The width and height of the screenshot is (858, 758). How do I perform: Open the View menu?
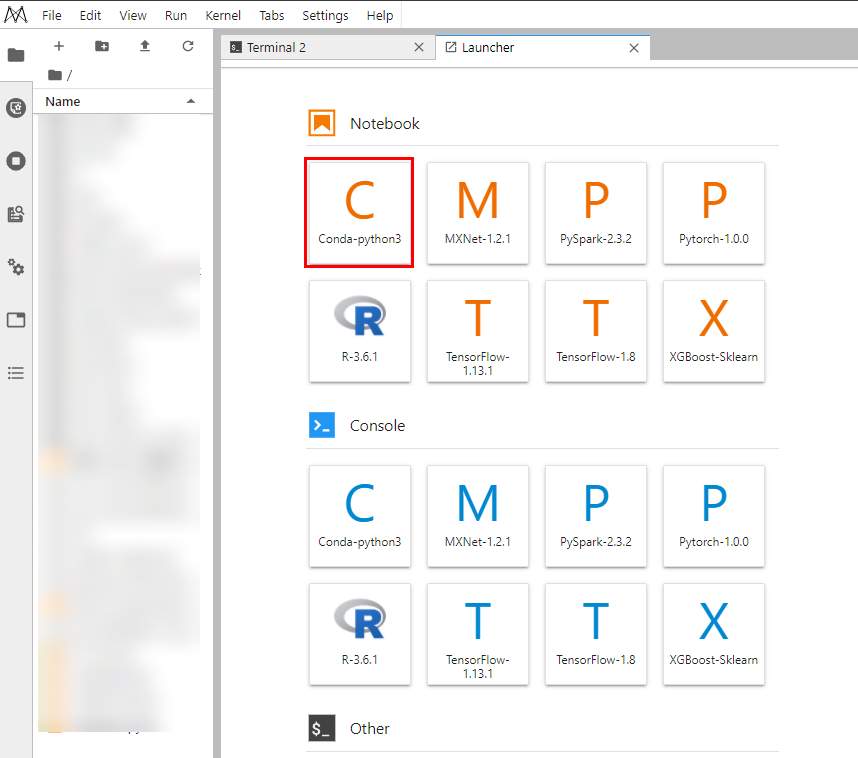click(x=133, y=15)
